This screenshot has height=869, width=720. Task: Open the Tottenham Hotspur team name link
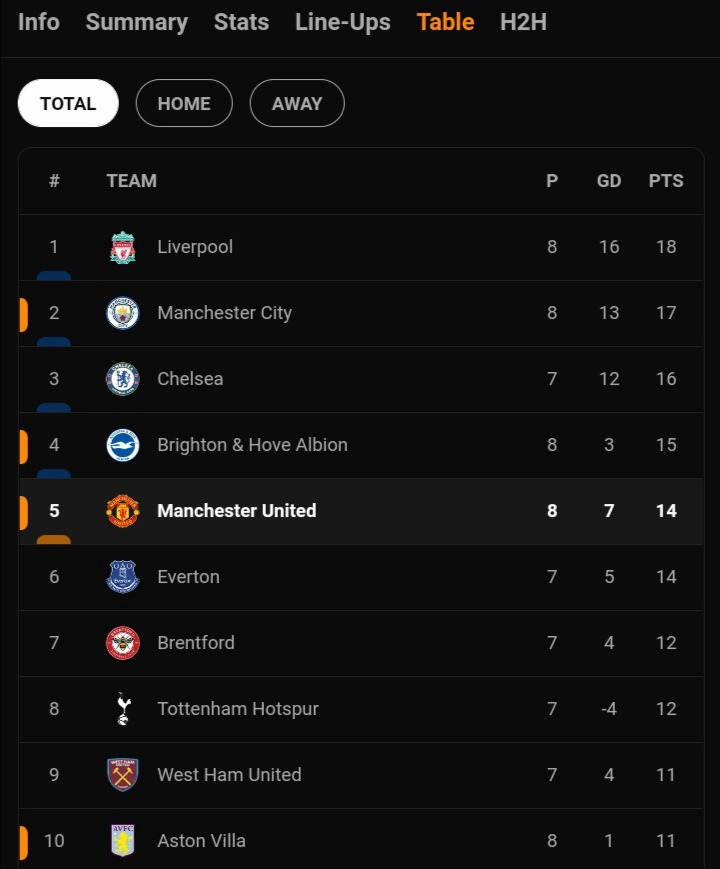click(x=238, y=709)
